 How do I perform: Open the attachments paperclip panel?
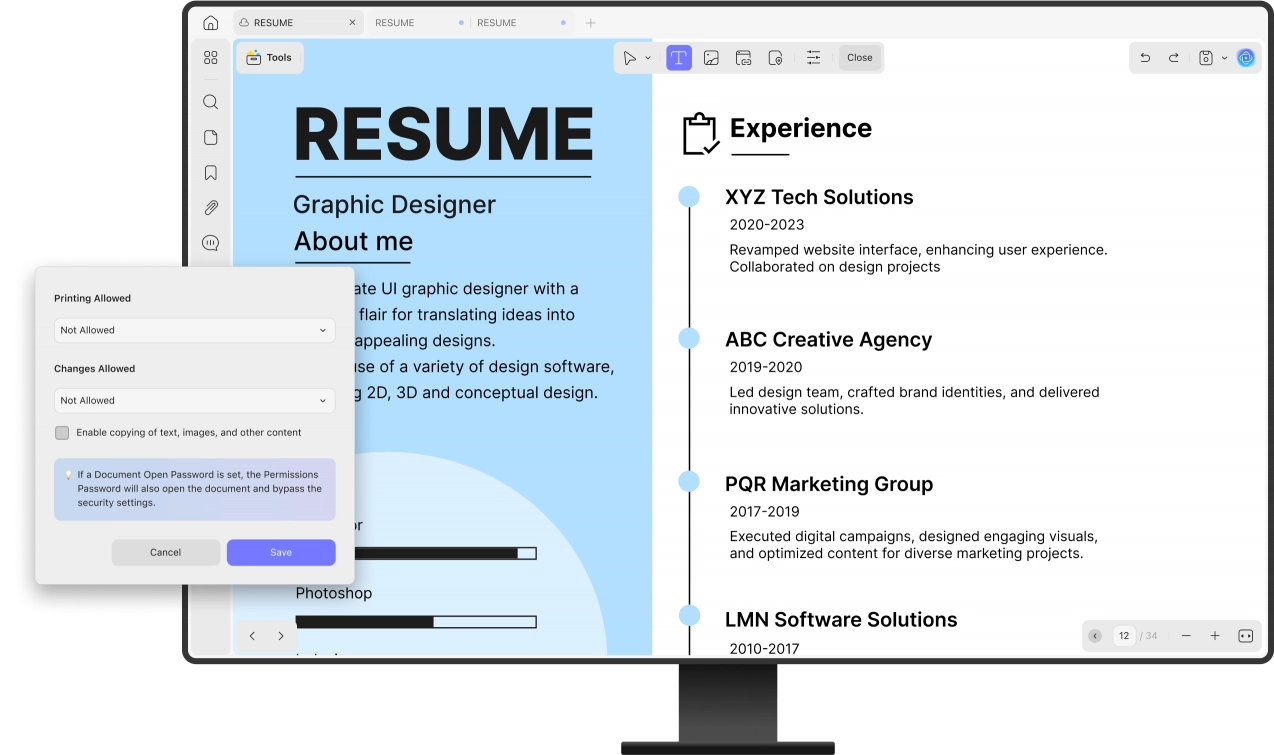click(x=210, y=208)
